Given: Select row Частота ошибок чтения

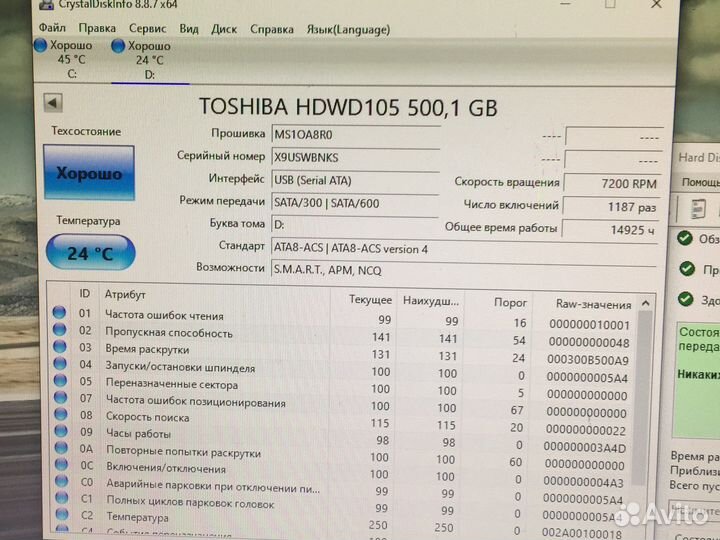Looking at the screenshot, I should (342, 318).
